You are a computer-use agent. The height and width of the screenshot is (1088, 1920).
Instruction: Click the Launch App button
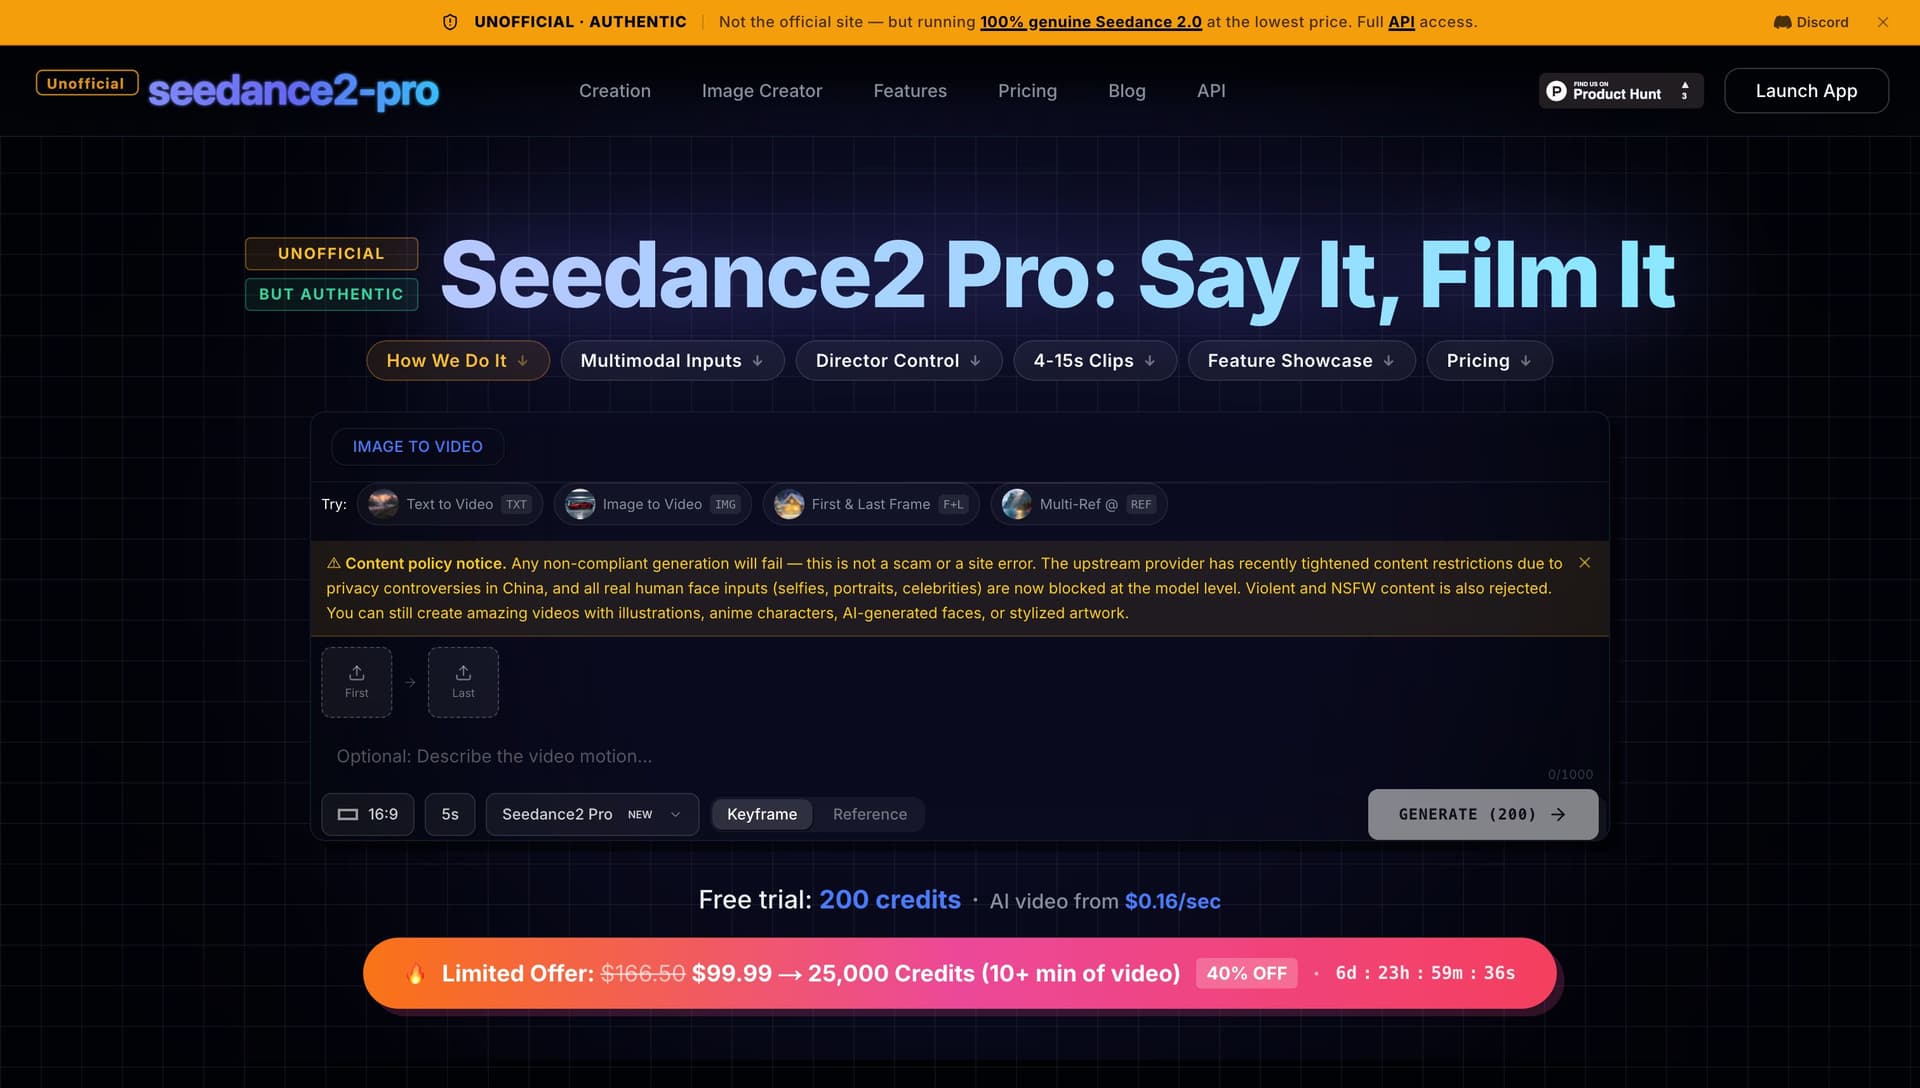point(1806,90)
